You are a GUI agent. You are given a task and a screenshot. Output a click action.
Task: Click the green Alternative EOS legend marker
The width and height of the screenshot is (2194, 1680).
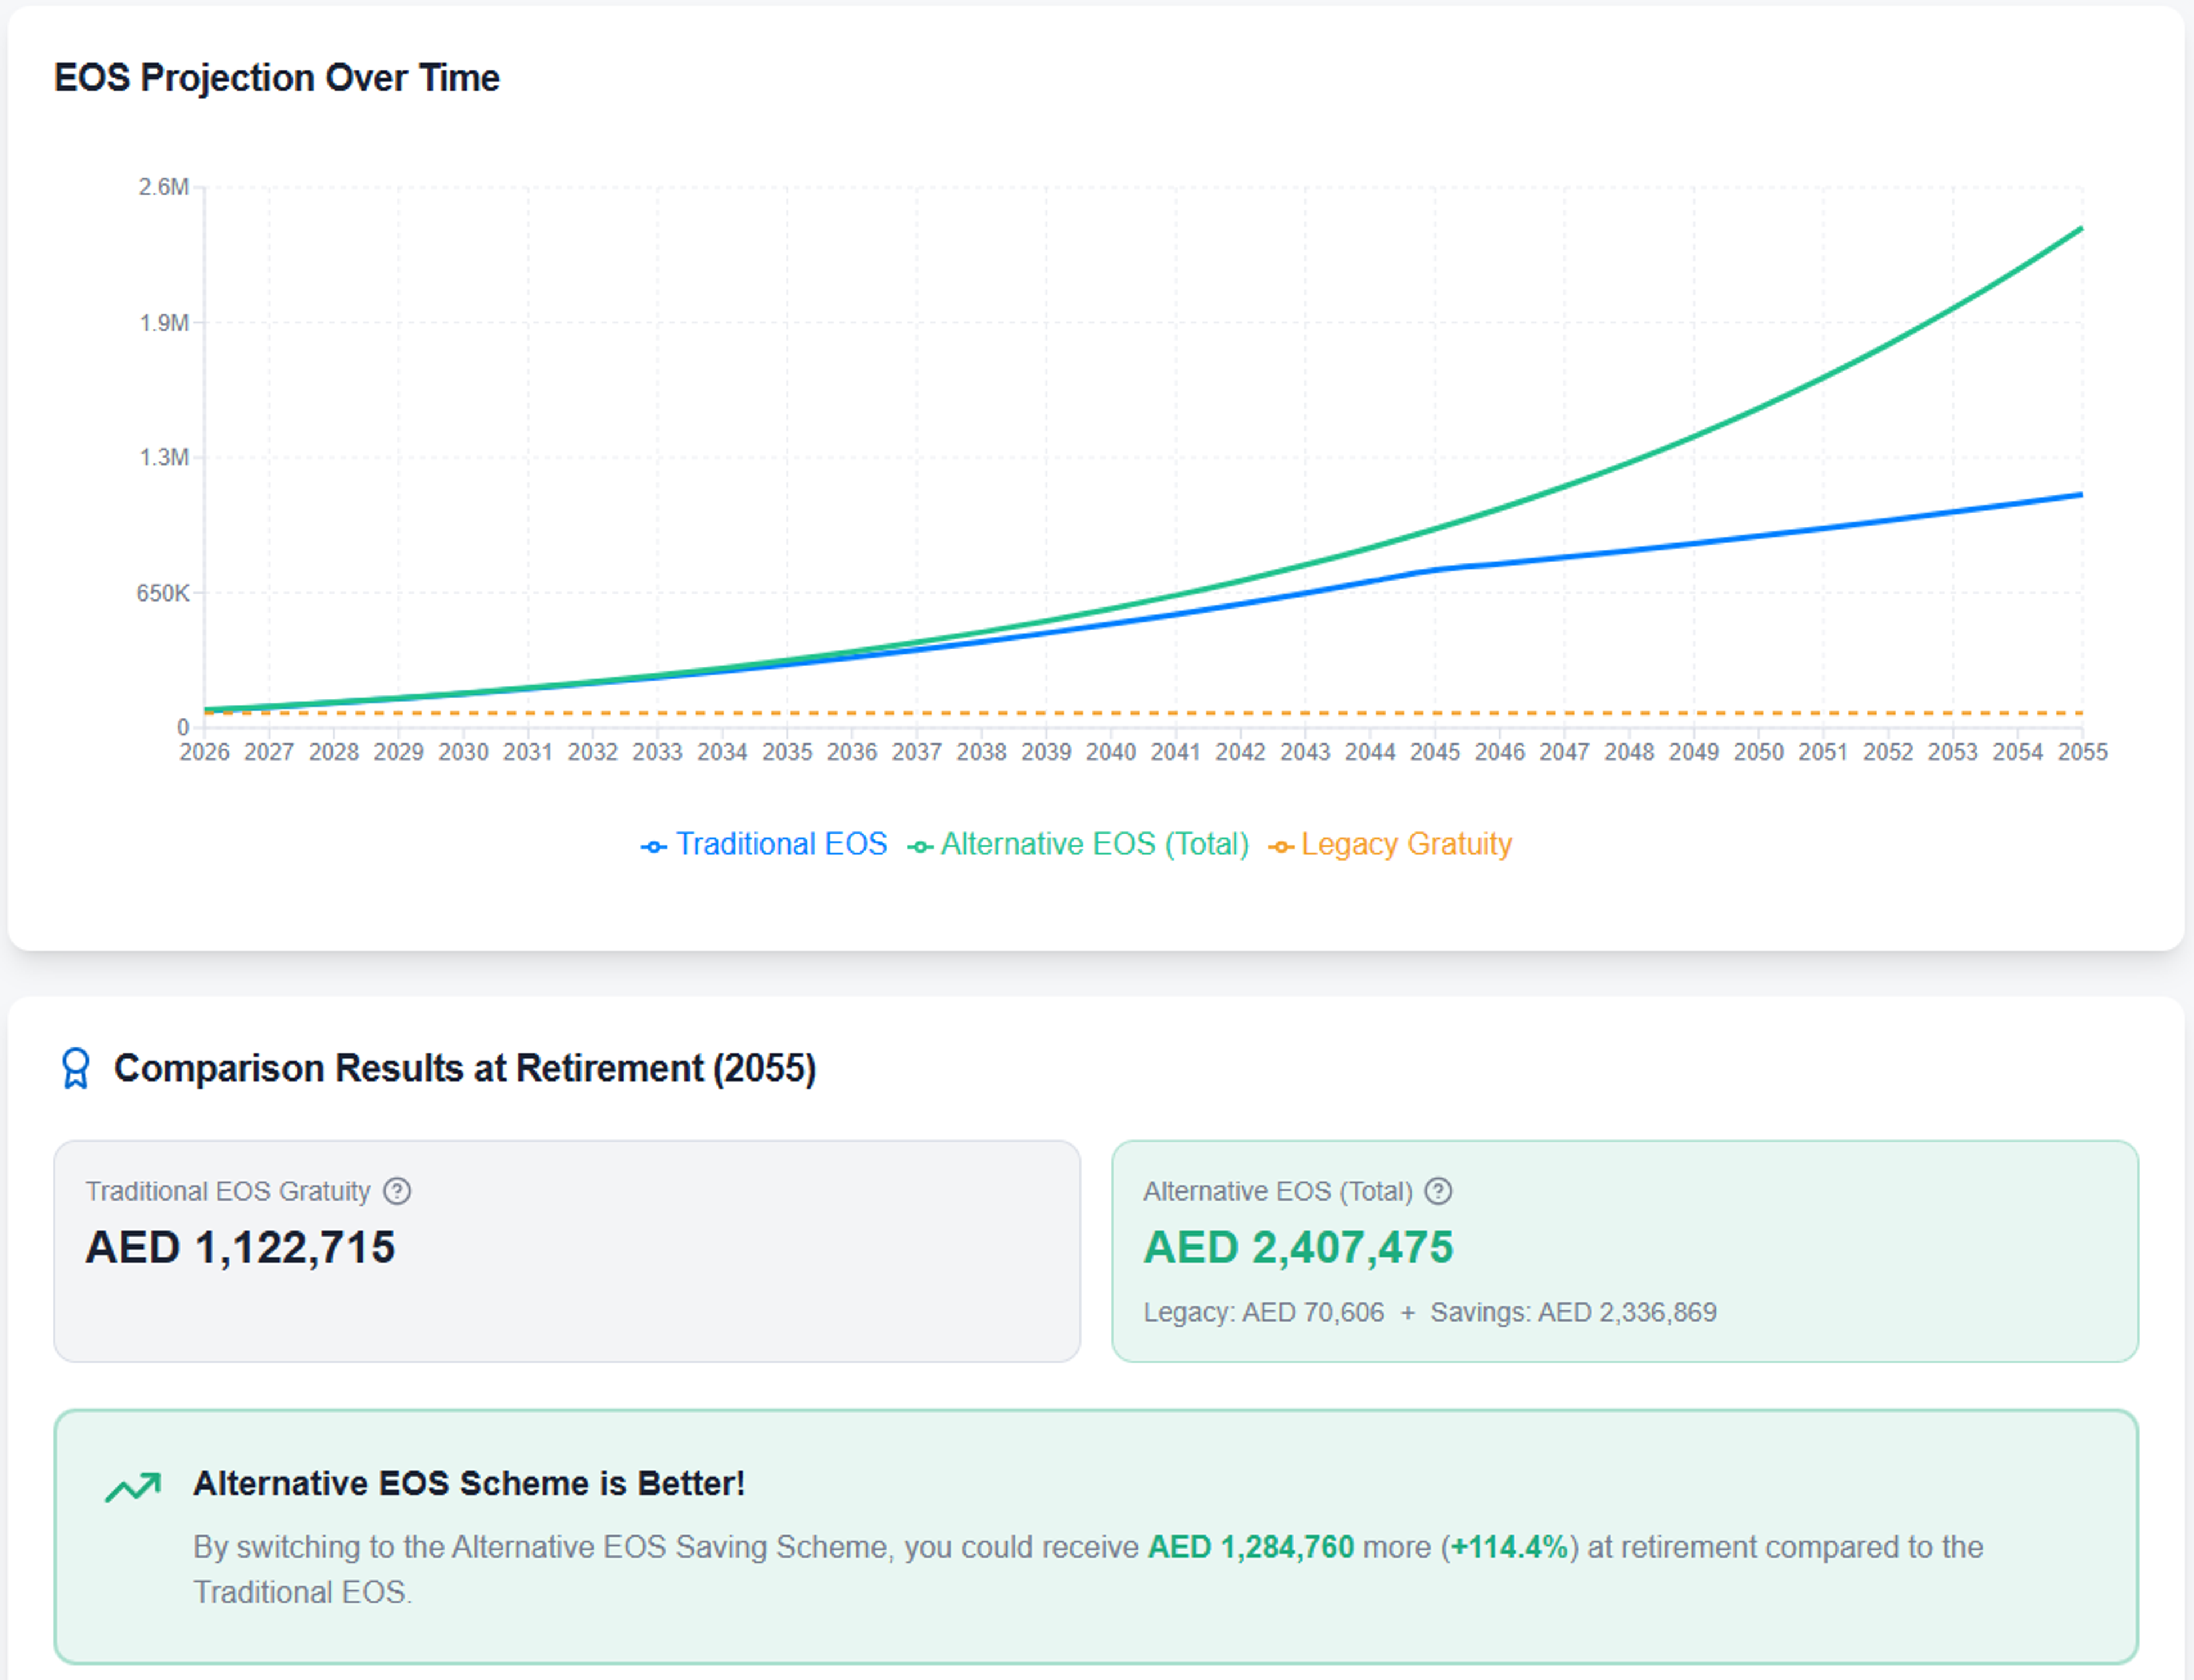pyautogui.click(x=920, y=847)
